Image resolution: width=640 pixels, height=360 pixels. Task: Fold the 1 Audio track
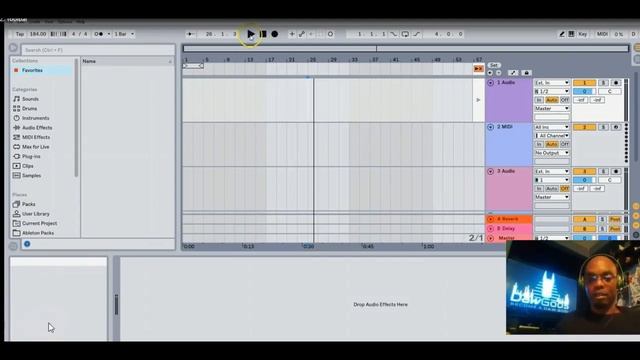pyautogui.click(x=491, y=82)
